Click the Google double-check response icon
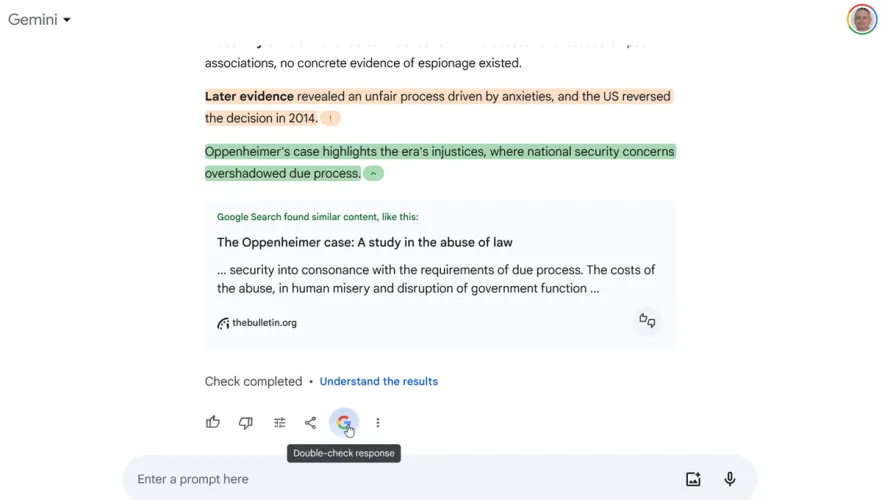Image resolution: width=882 pixels, height=500 pixels. (x=344, y=423)
